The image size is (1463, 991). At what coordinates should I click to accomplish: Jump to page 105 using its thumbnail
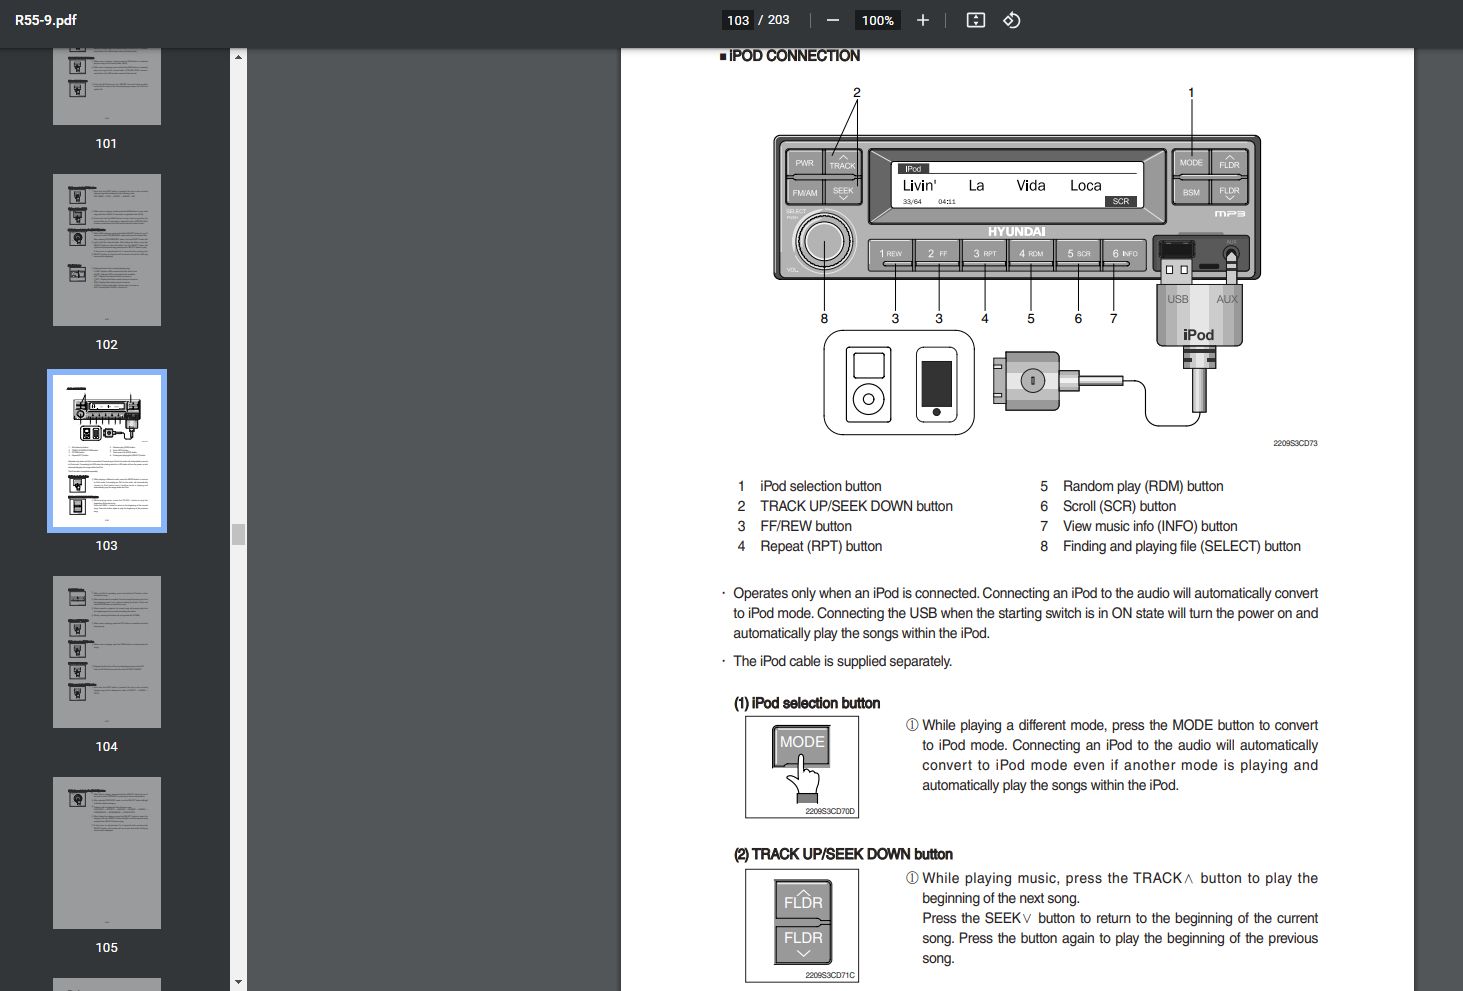[106, 853]
